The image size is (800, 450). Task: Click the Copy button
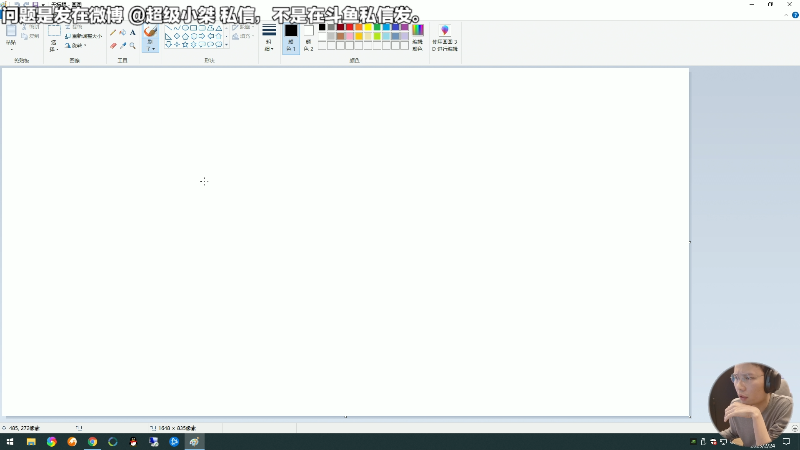click(x=30, y=36)
